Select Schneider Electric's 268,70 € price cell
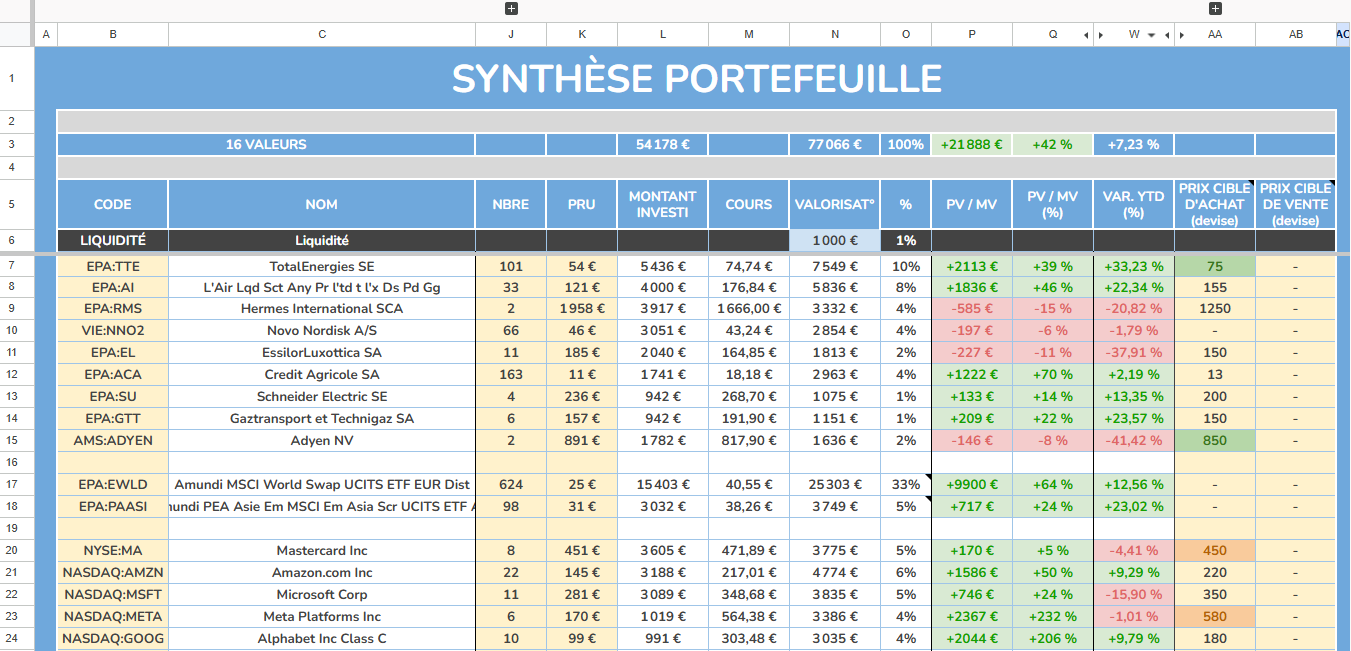The image size is (1351, 651). pos(749,397)
